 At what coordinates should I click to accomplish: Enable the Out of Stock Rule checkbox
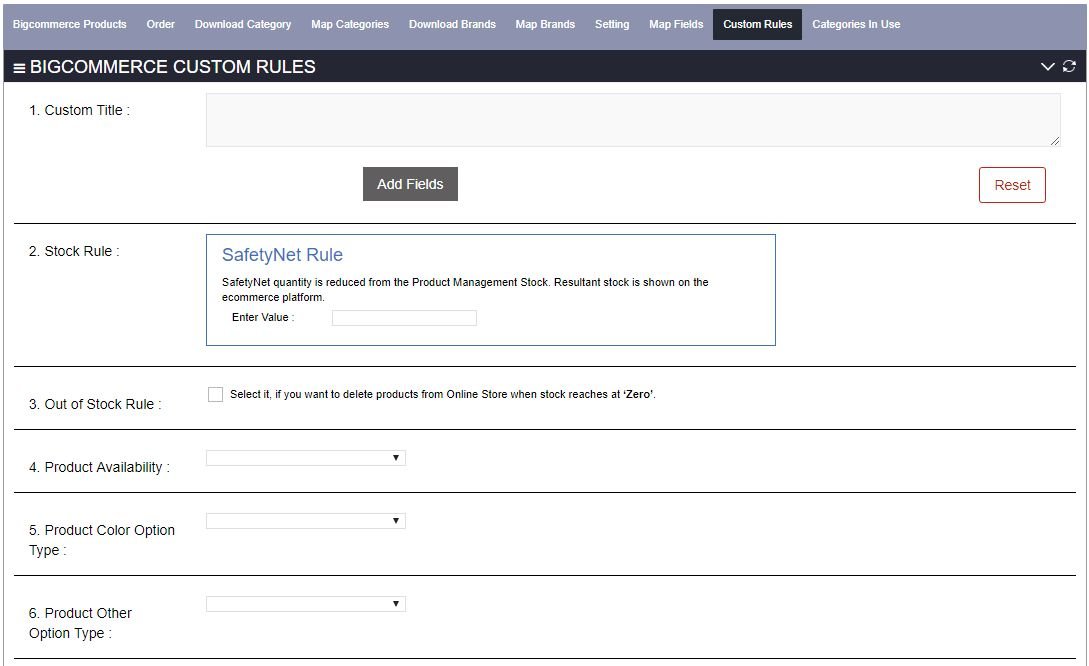(215, 394)
